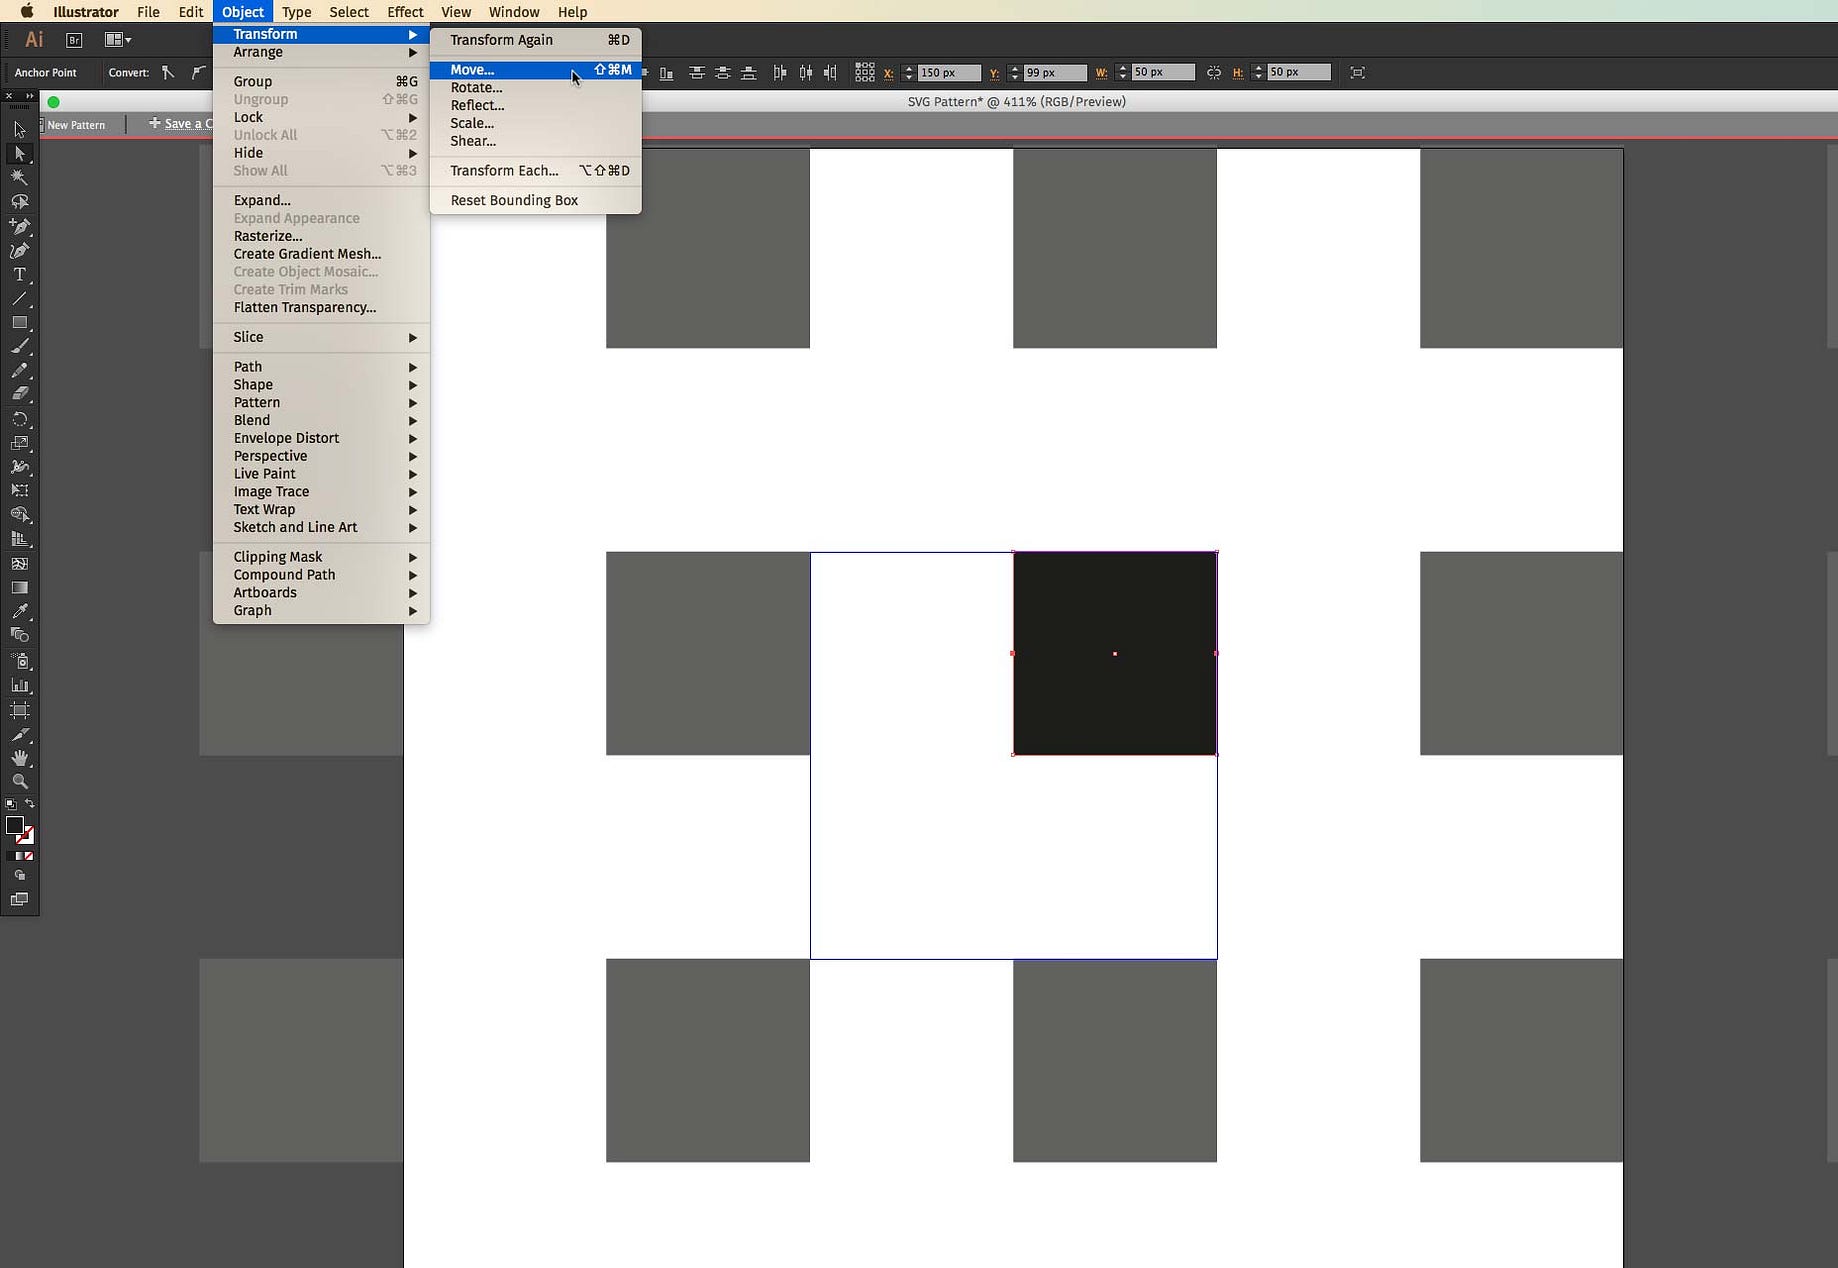Open the Window menu in menu bar
Viewport: 1838px width, 1268px height.
514,12
